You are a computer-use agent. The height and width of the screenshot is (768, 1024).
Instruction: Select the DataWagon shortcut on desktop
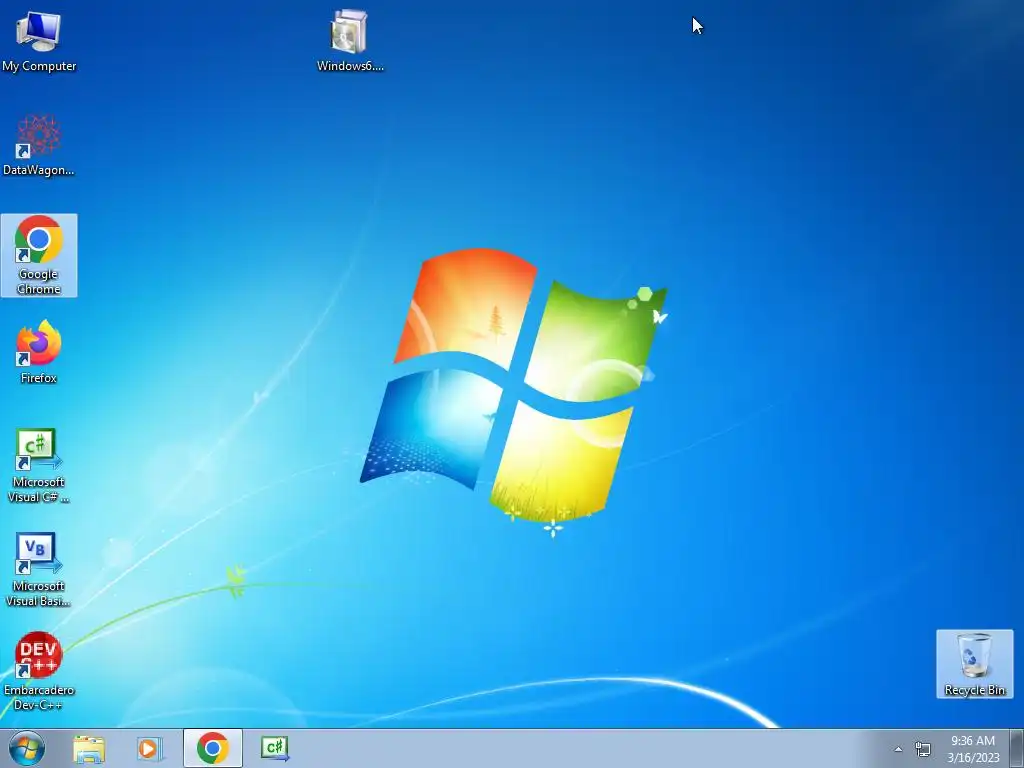[39, 145]
